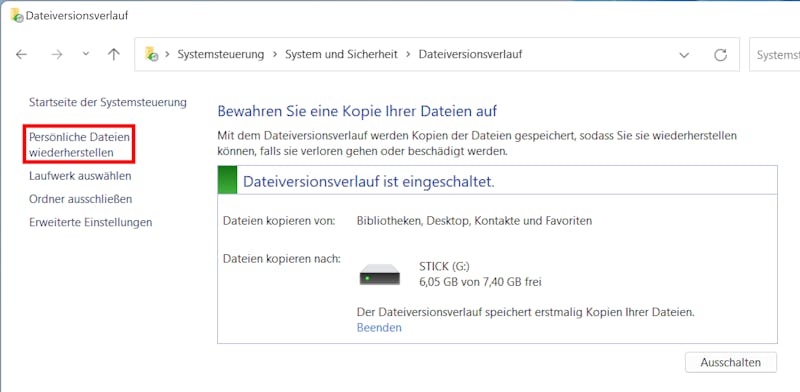Screen dimensions: 800x392
Task: Expand chevron after Systemsteuerung breadcrumb
Action: click(275, 54)
